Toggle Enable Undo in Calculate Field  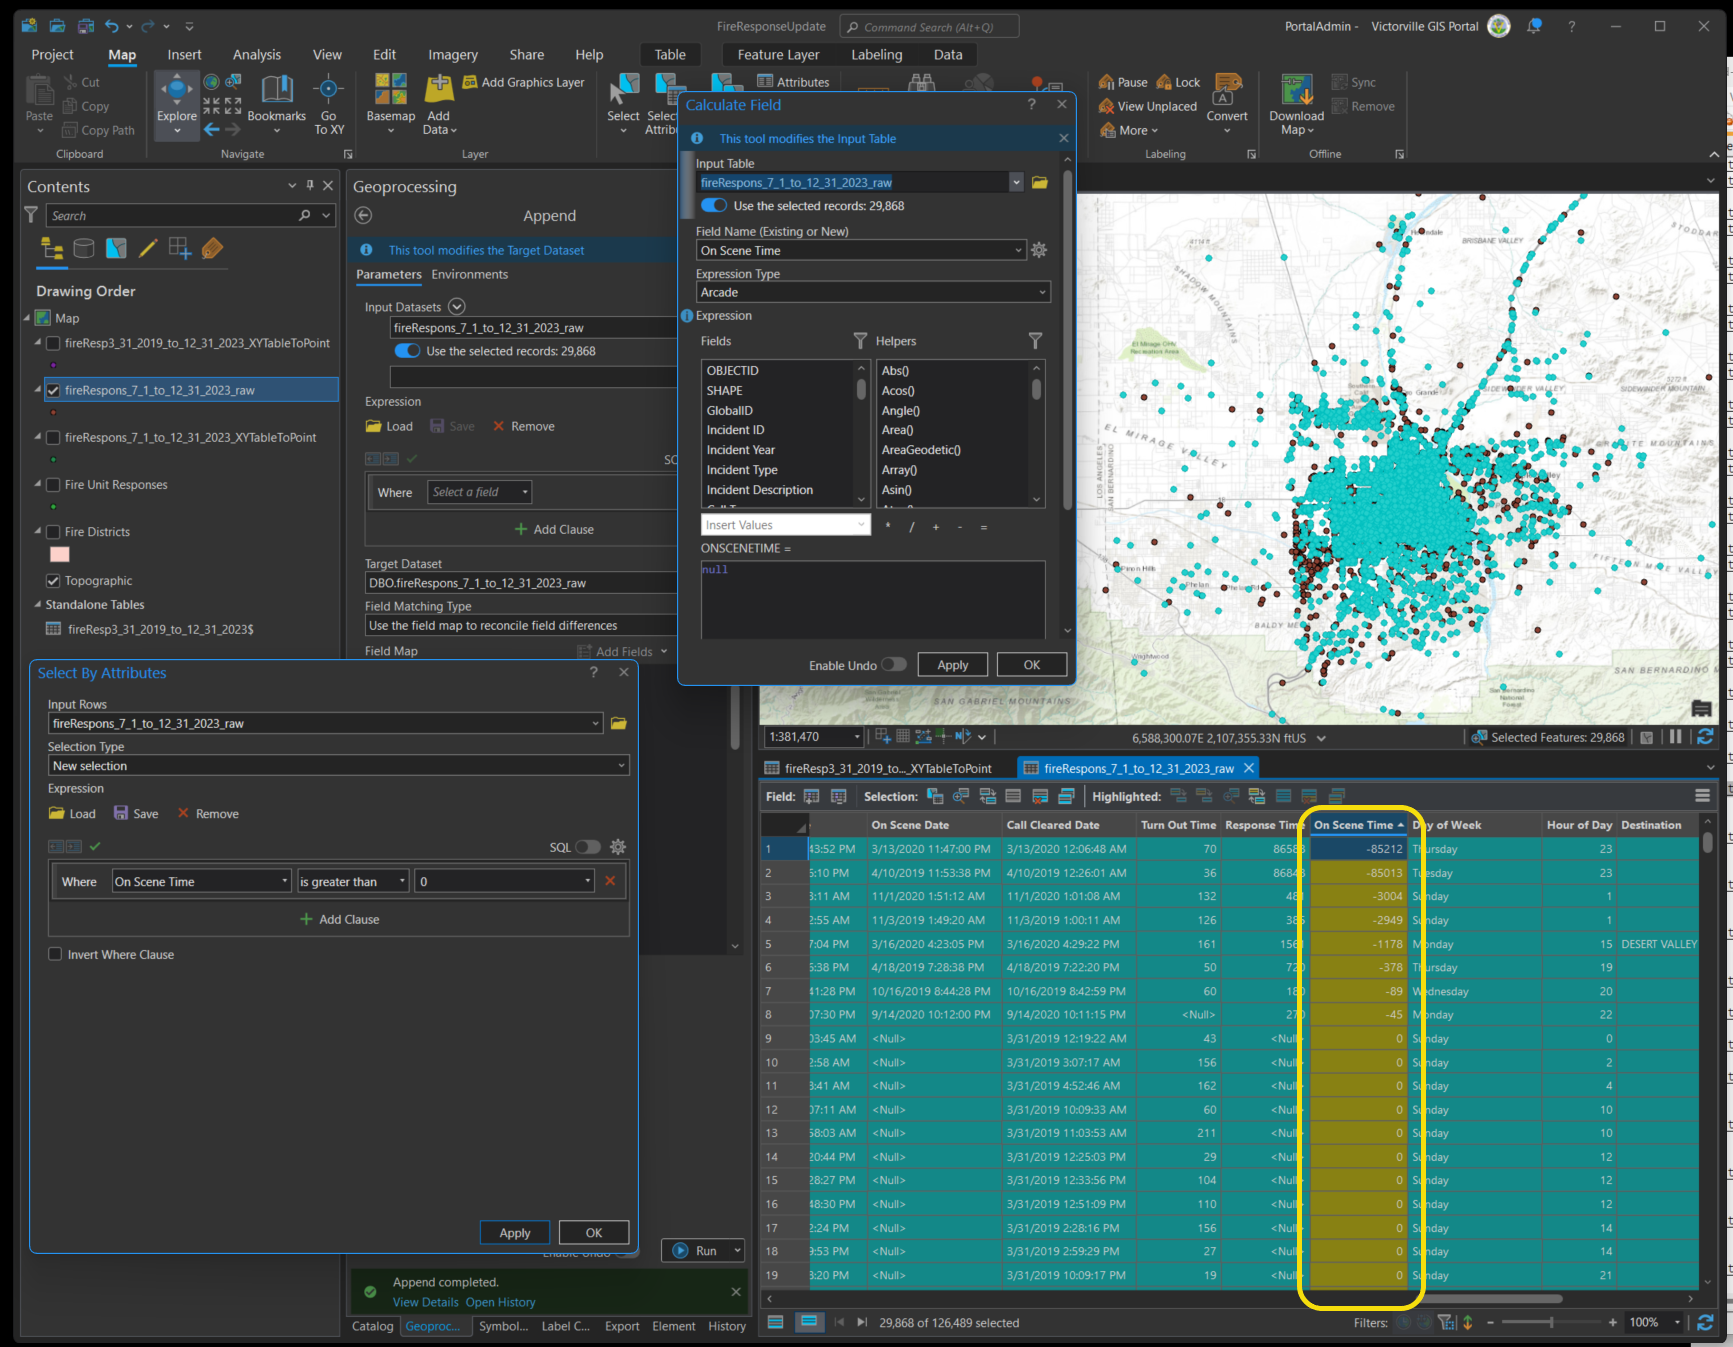[894, 665]
